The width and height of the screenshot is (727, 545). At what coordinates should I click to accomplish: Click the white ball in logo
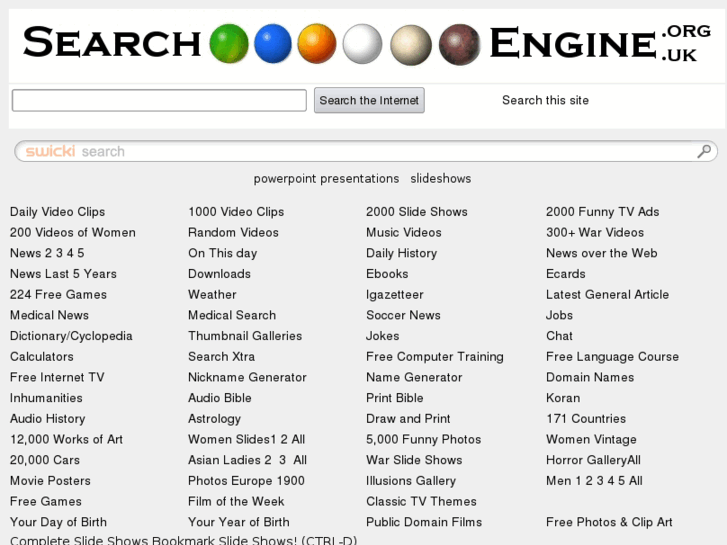coord(363,44)
